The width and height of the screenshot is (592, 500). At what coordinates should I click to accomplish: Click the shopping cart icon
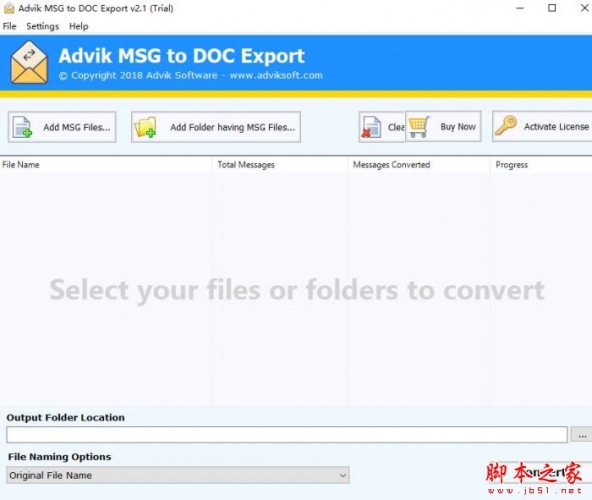(419, 127)
